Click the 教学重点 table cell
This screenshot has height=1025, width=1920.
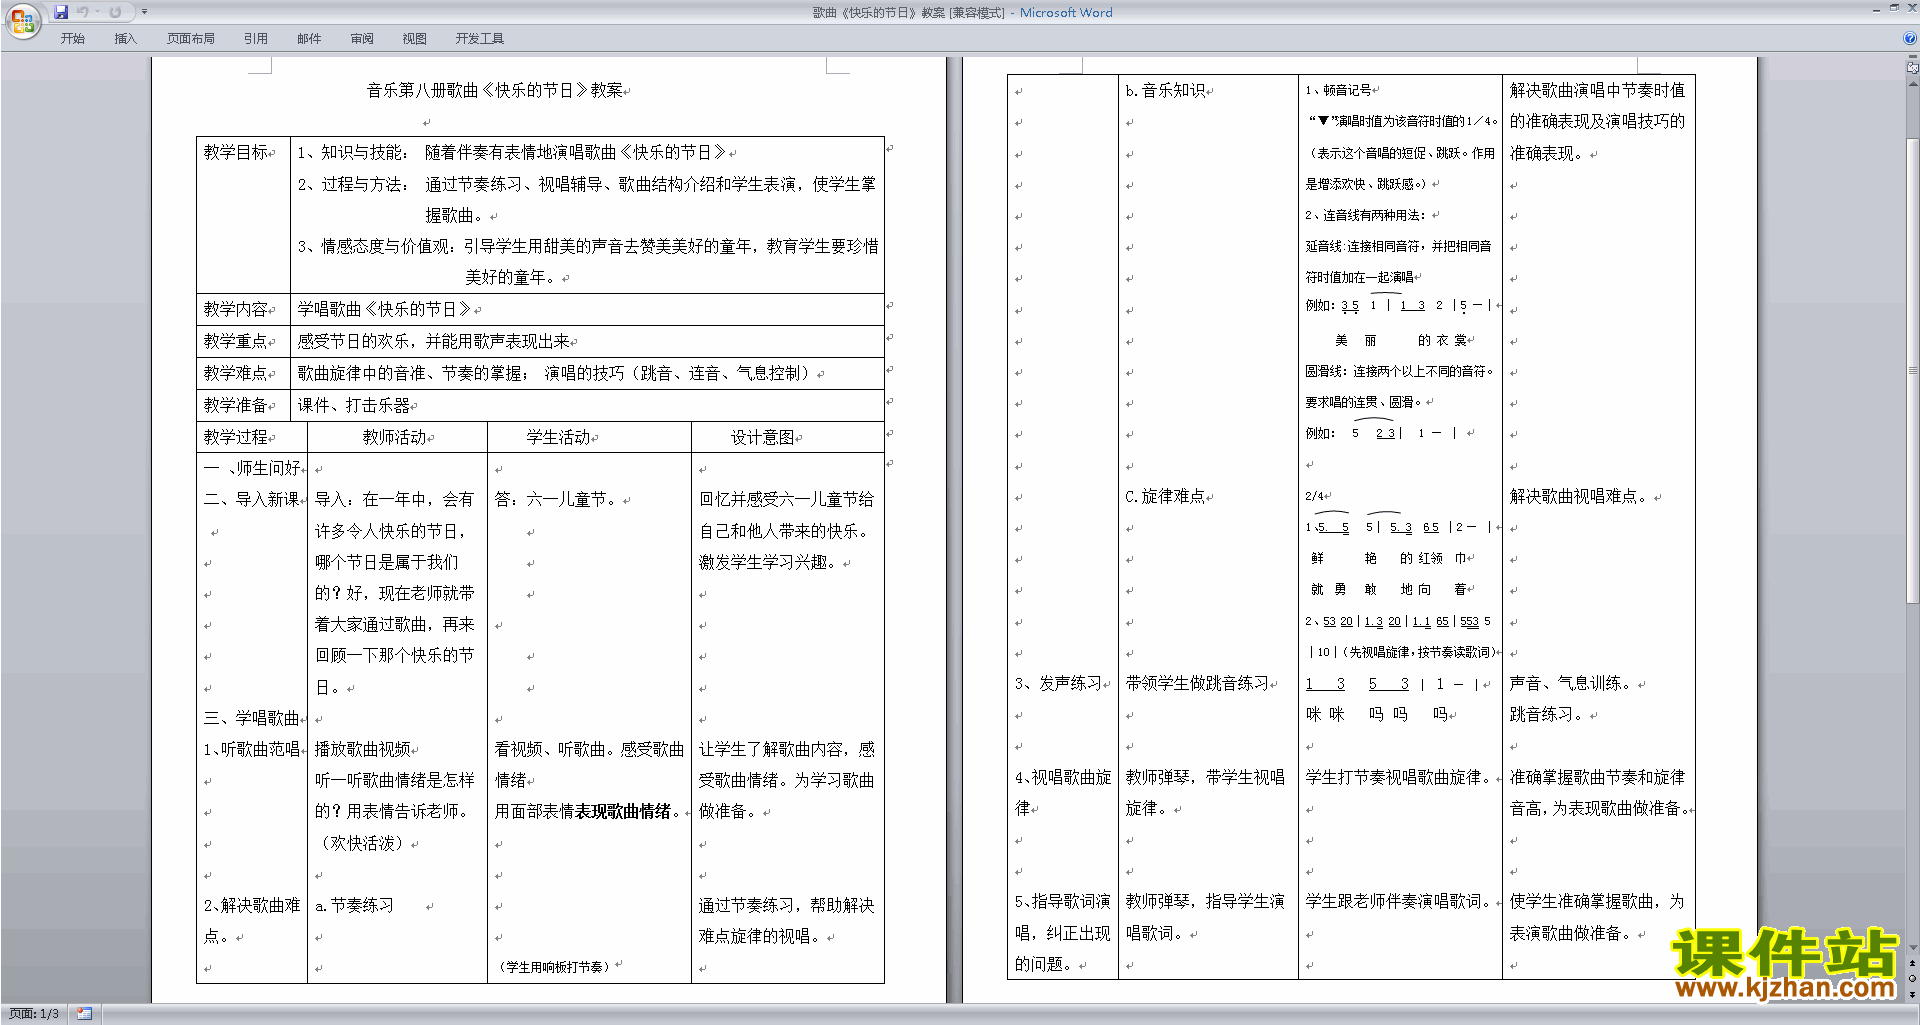click(243, 341)
